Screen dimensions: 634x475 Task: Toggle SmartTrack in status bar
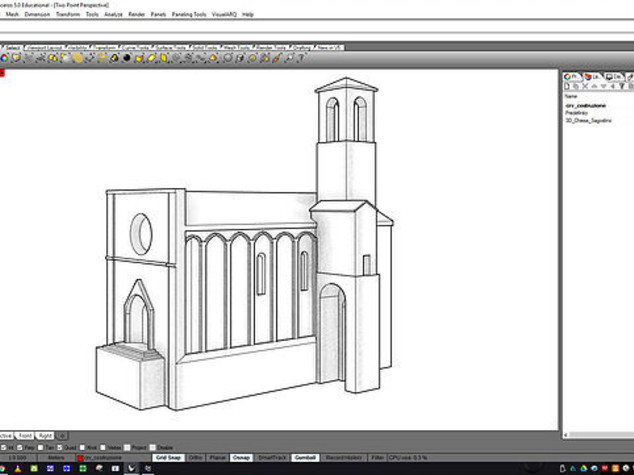272,458
